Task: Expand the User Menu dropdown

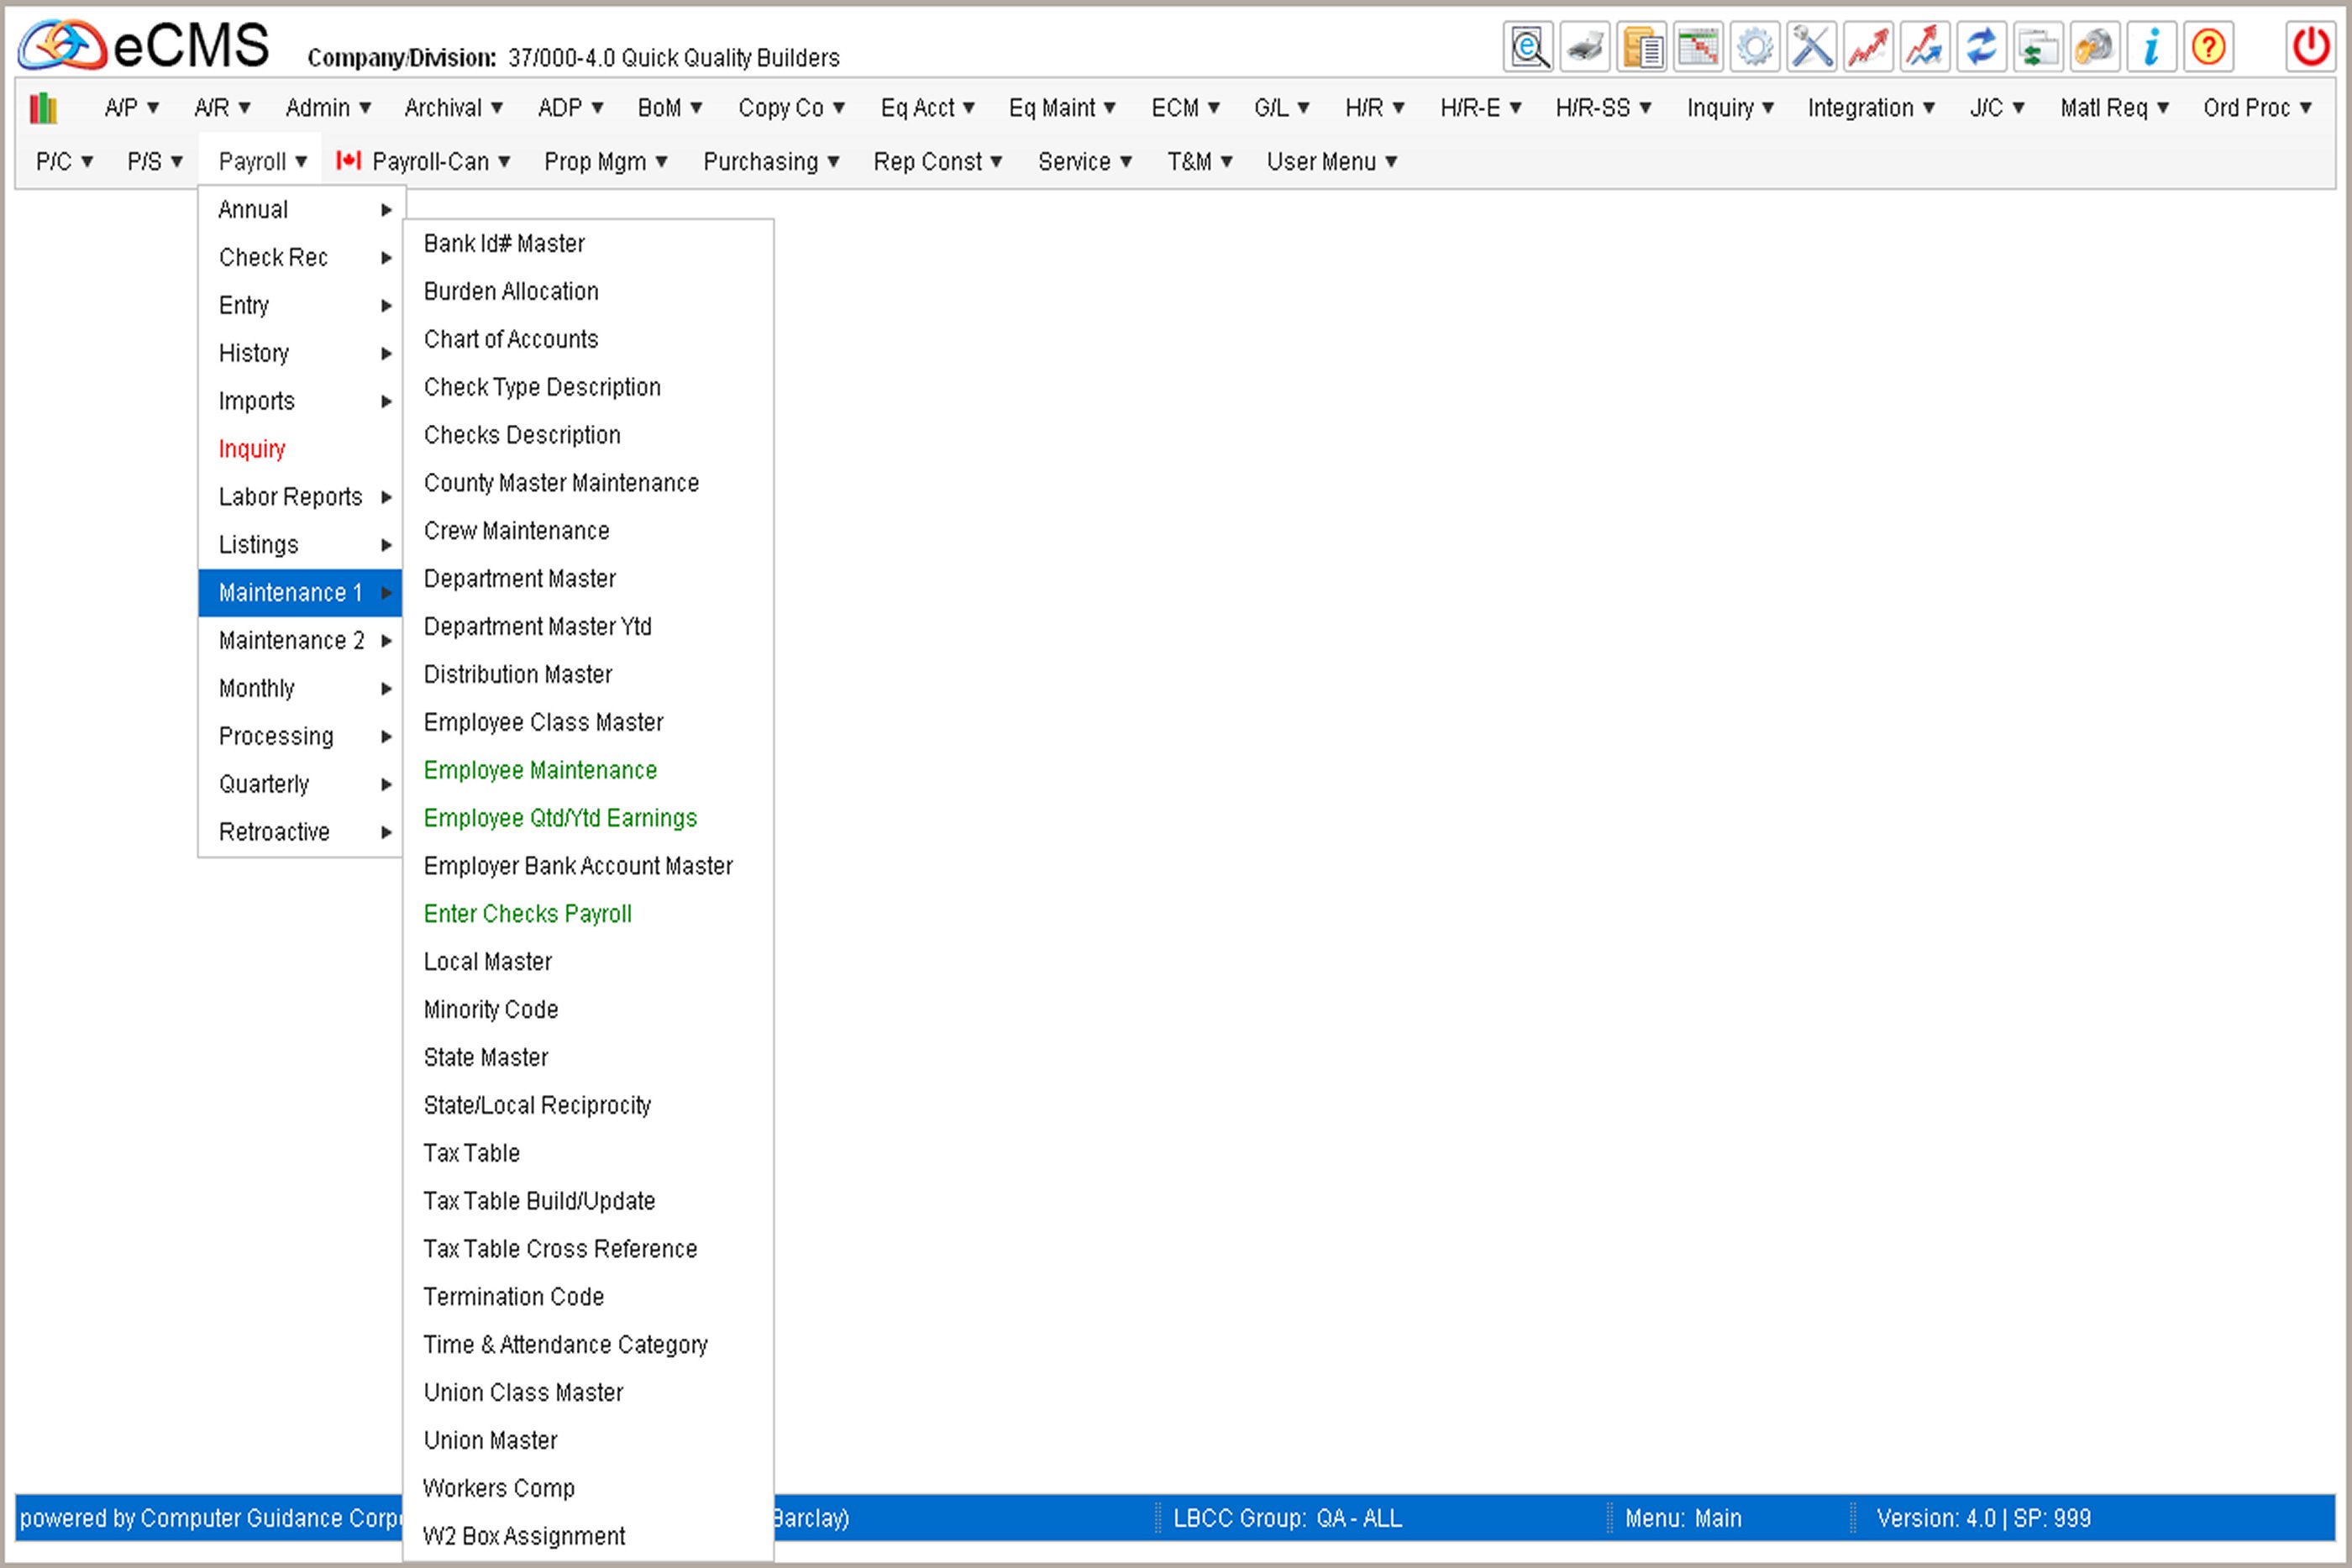Action: [x=1331, y=162]
